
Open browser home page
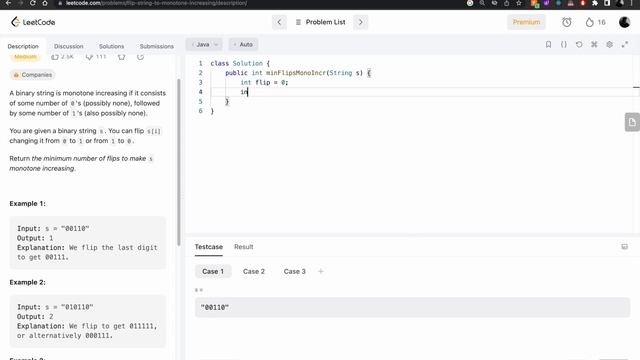click(45, 3)
